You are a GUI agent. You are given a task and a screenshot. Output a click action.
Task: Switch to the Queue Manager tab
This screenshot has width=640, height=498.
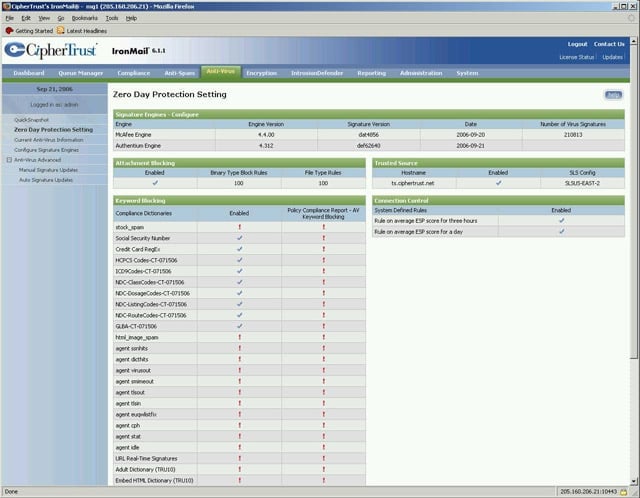80,73
